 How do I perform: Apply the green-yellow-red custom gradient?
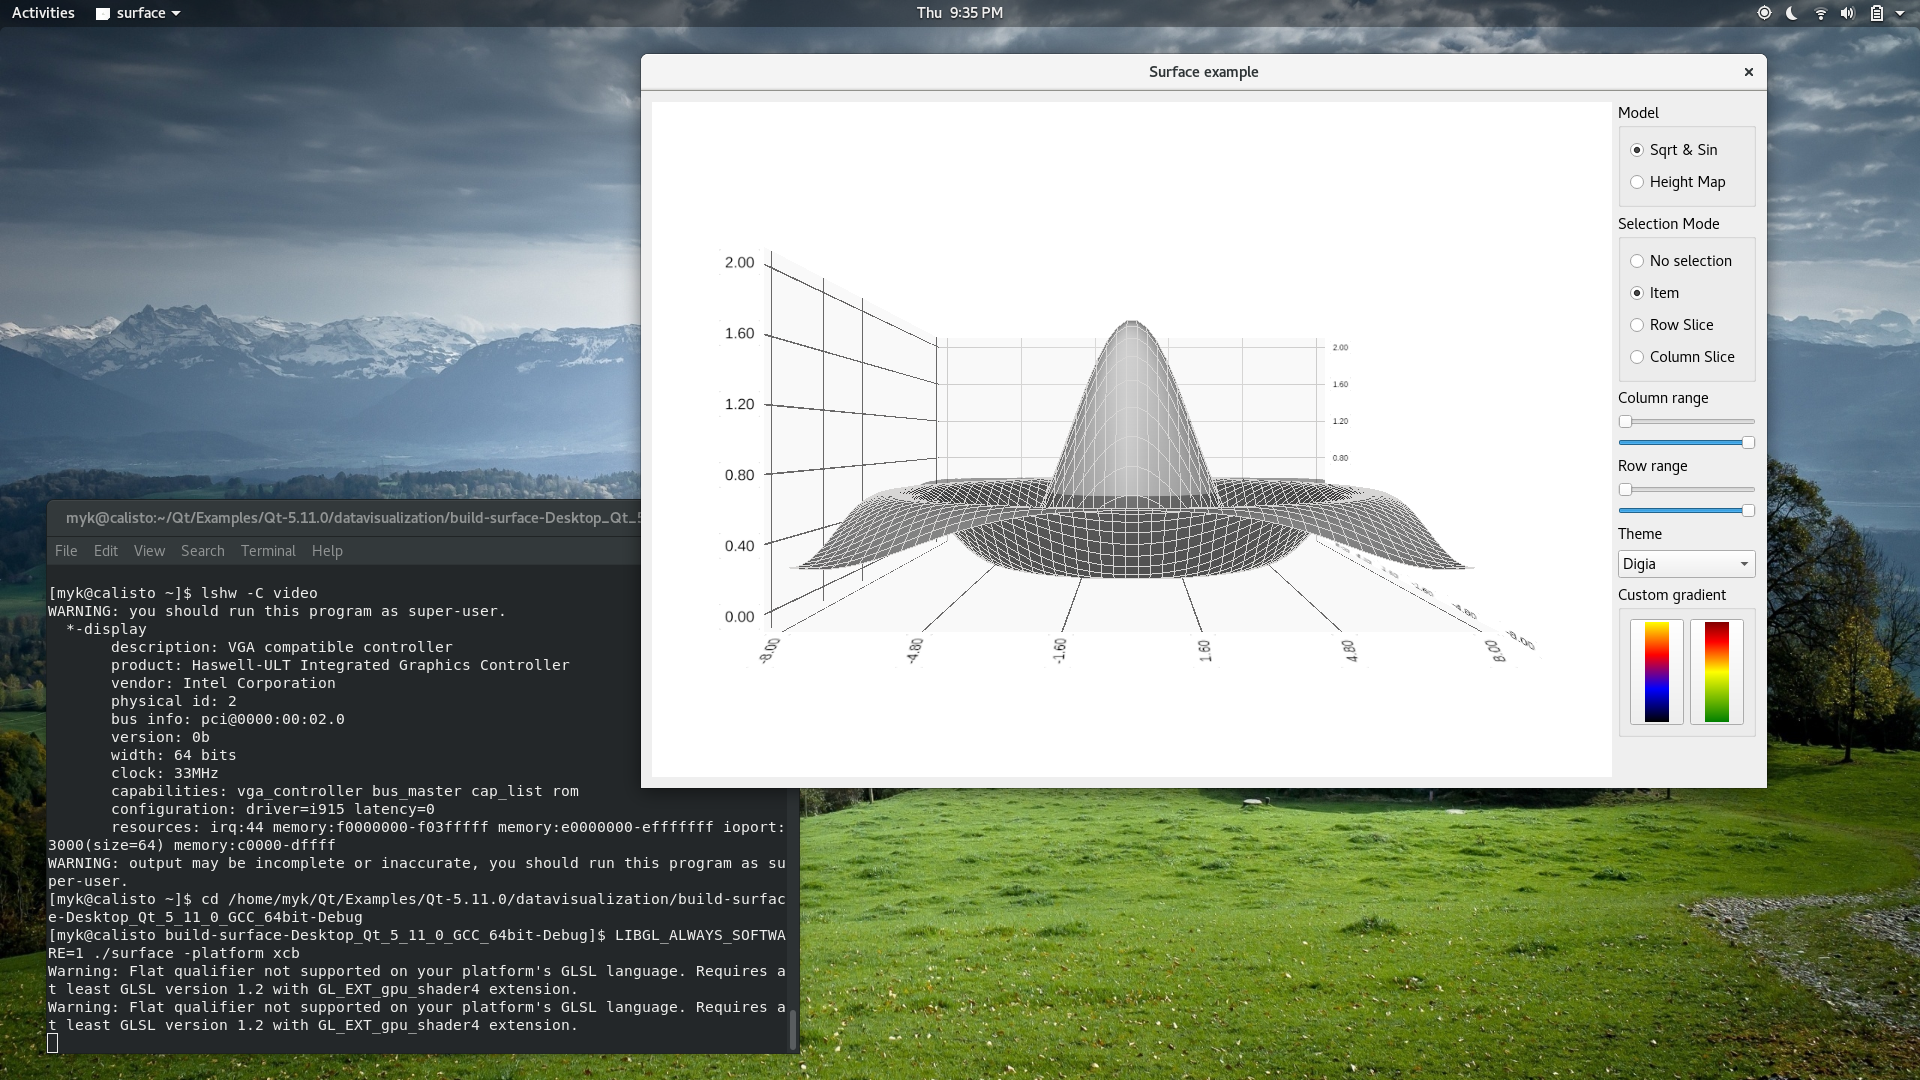pos(1716,671)
